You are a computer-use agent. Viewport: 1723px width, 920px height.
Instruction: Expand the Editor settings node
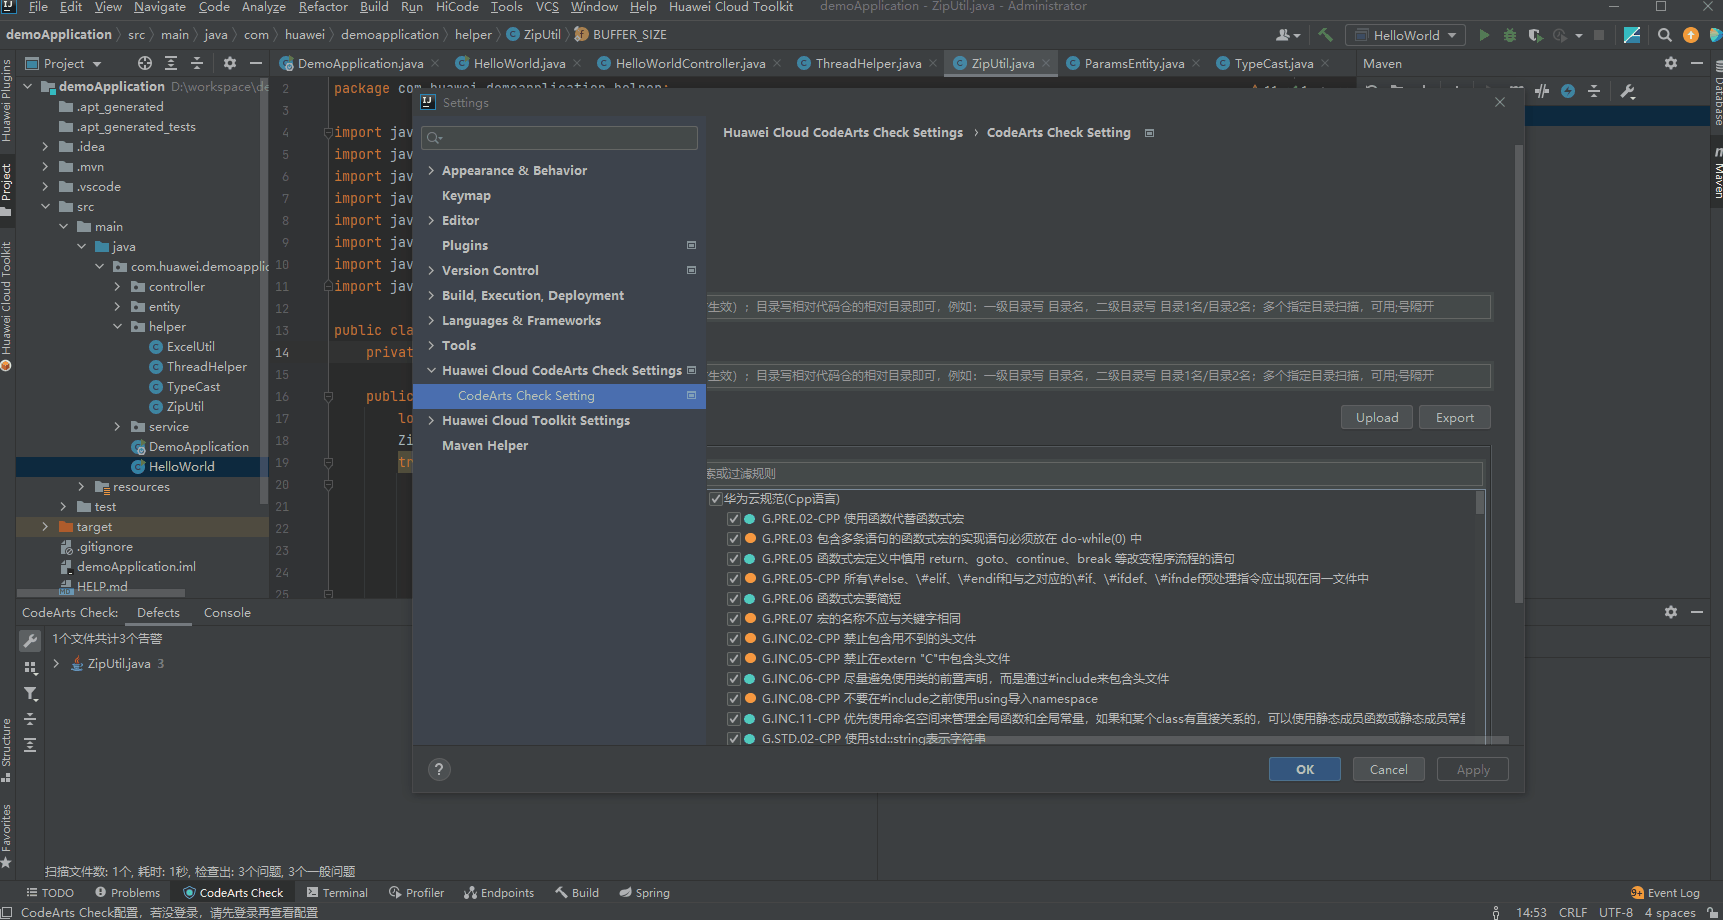click(x=431, y=220)
